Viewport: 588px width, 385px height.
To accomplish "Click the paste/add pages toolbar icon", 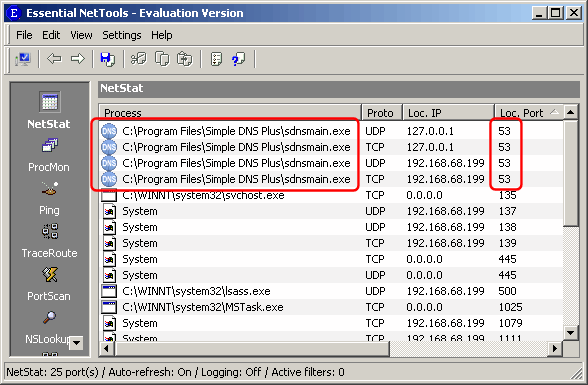I will click(x=184, y=59).
